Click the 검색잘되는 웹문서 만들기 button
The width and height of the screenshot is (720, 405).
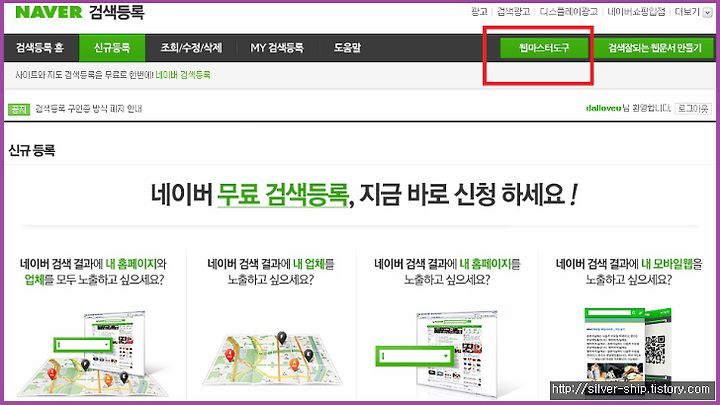click(x=655, y=48)
